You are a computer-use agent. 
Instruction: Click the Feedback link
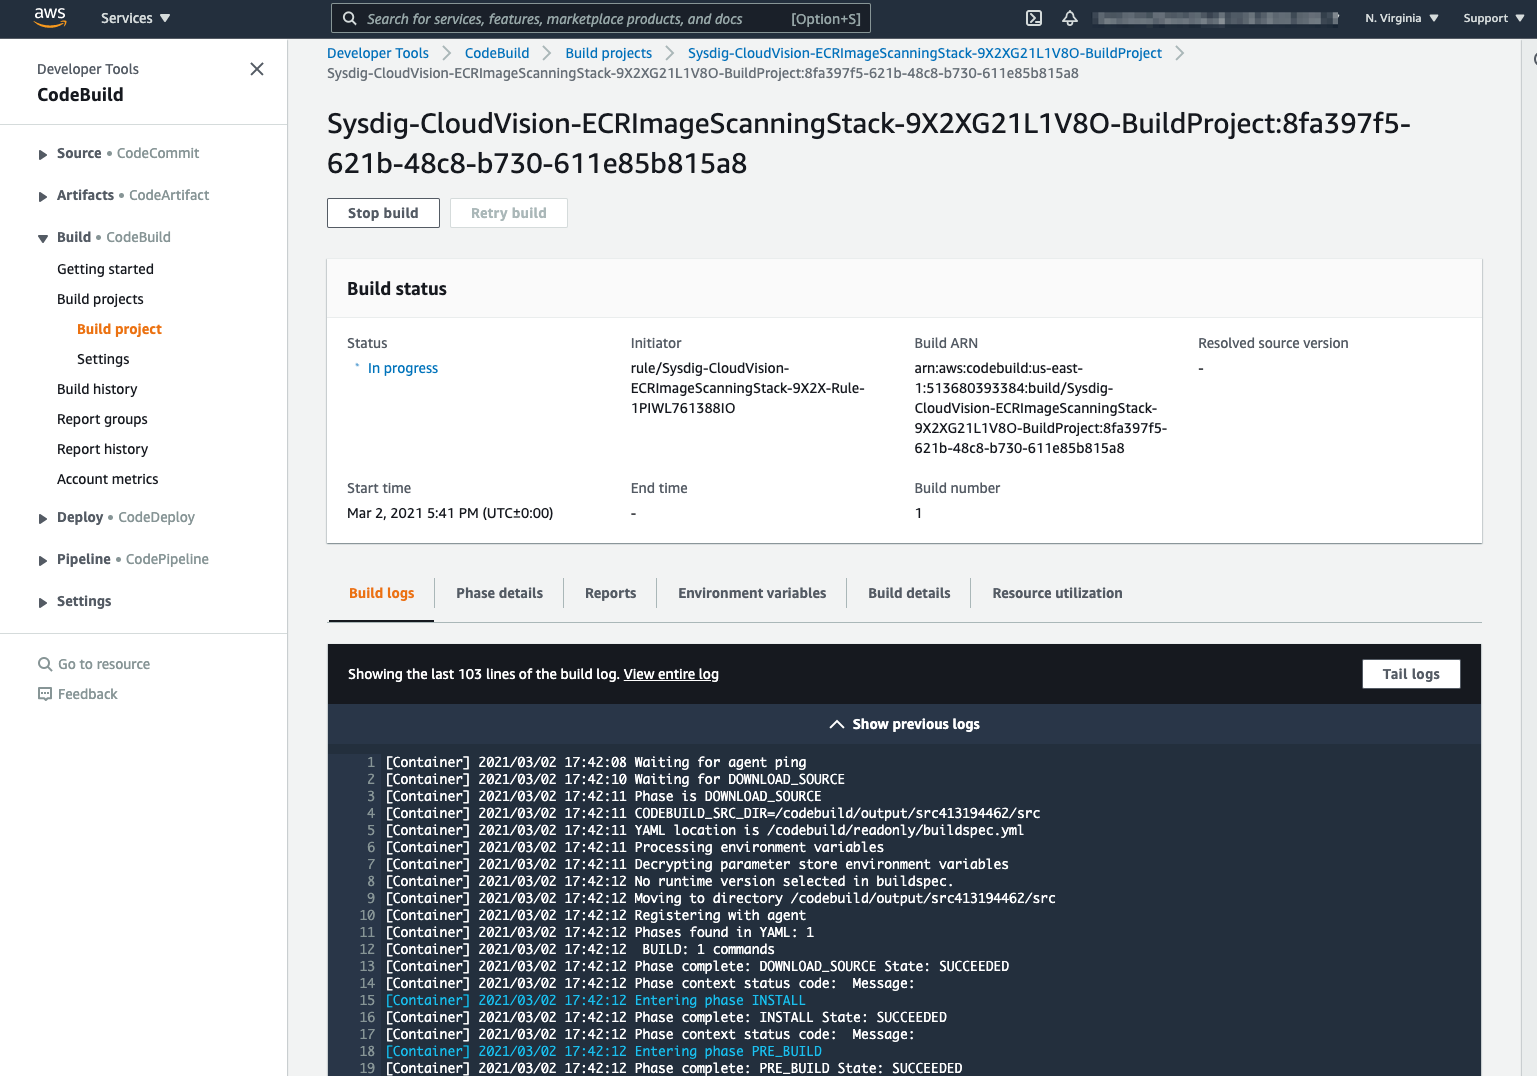87,694
